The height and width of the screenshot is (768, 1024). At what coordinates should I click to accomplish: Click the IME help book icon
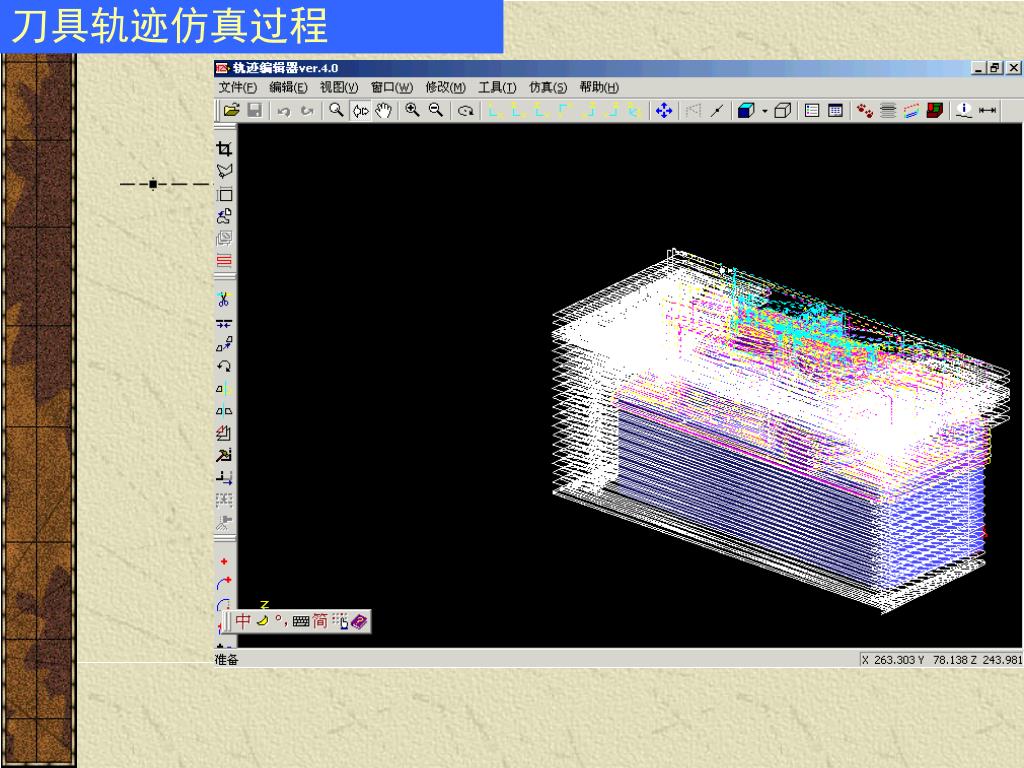pos(359,622)
